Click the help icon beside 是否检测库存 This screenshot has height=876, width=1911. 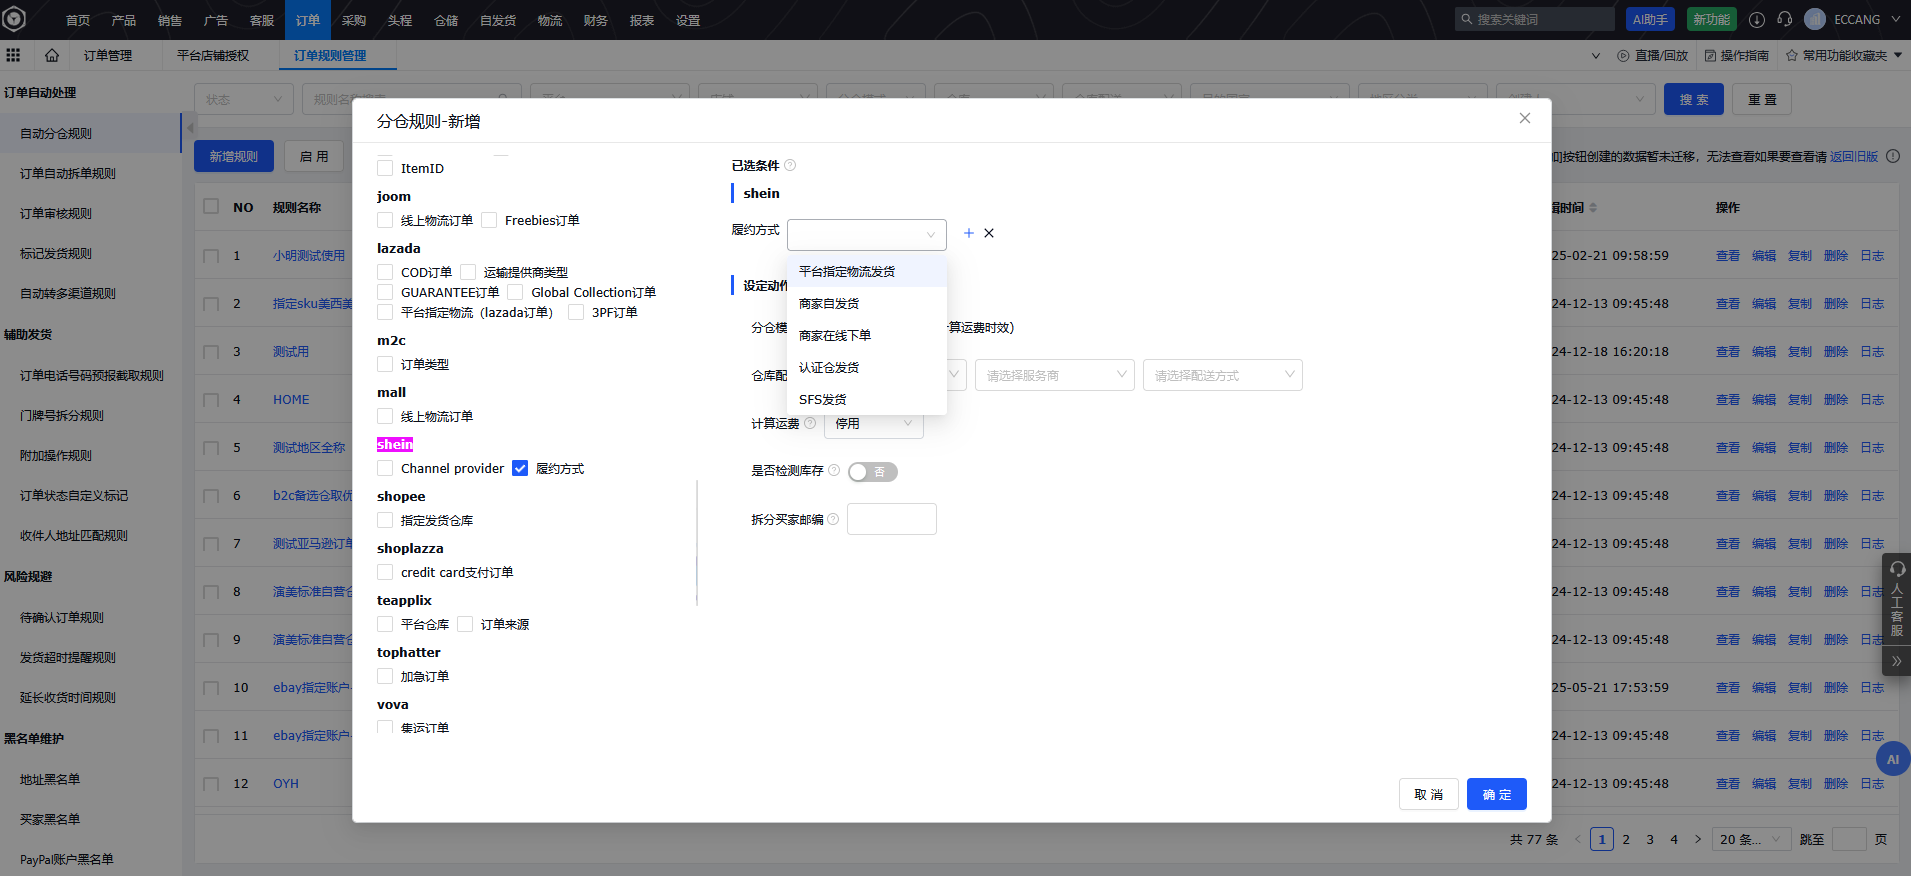coord(834,471)
